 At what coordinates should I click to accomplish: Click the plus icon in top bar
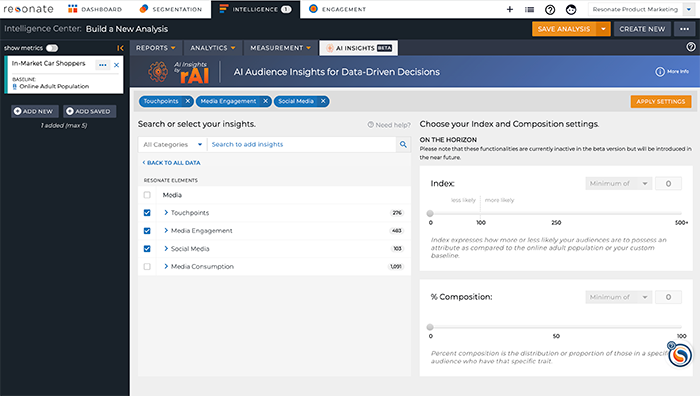tap(509, 9)
